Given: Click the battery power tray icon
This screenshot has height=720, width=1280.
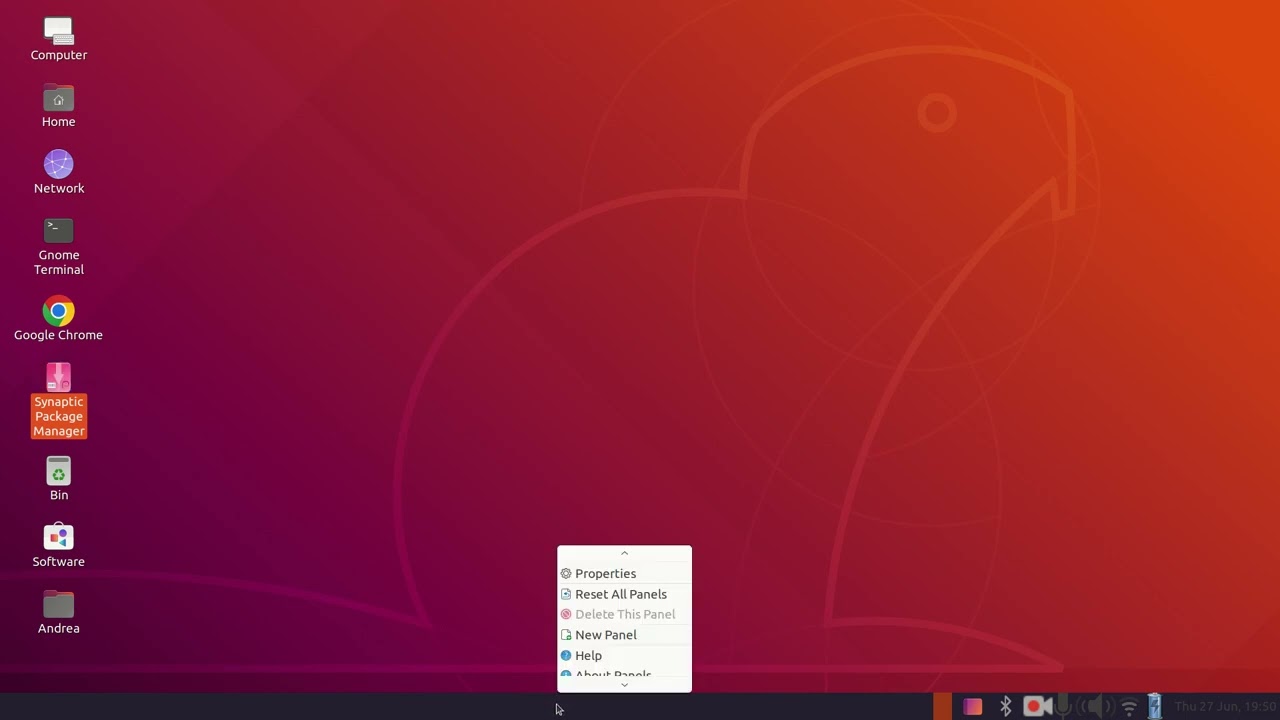Looking at the screenshot, I should coord(1155,707).
